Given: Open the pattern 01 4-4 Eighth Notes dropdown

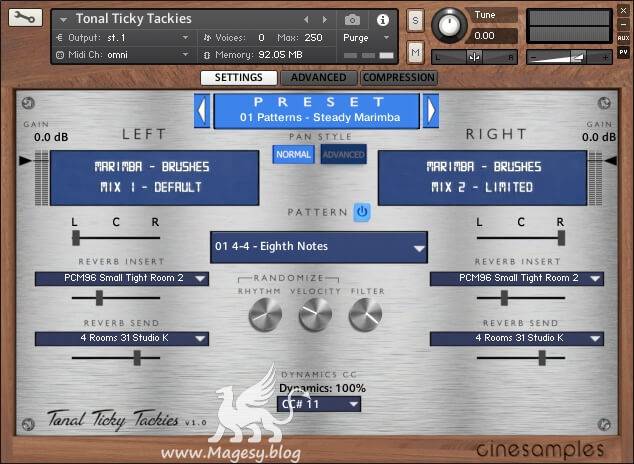Looking at the screenshot, I should click(319, 247).
